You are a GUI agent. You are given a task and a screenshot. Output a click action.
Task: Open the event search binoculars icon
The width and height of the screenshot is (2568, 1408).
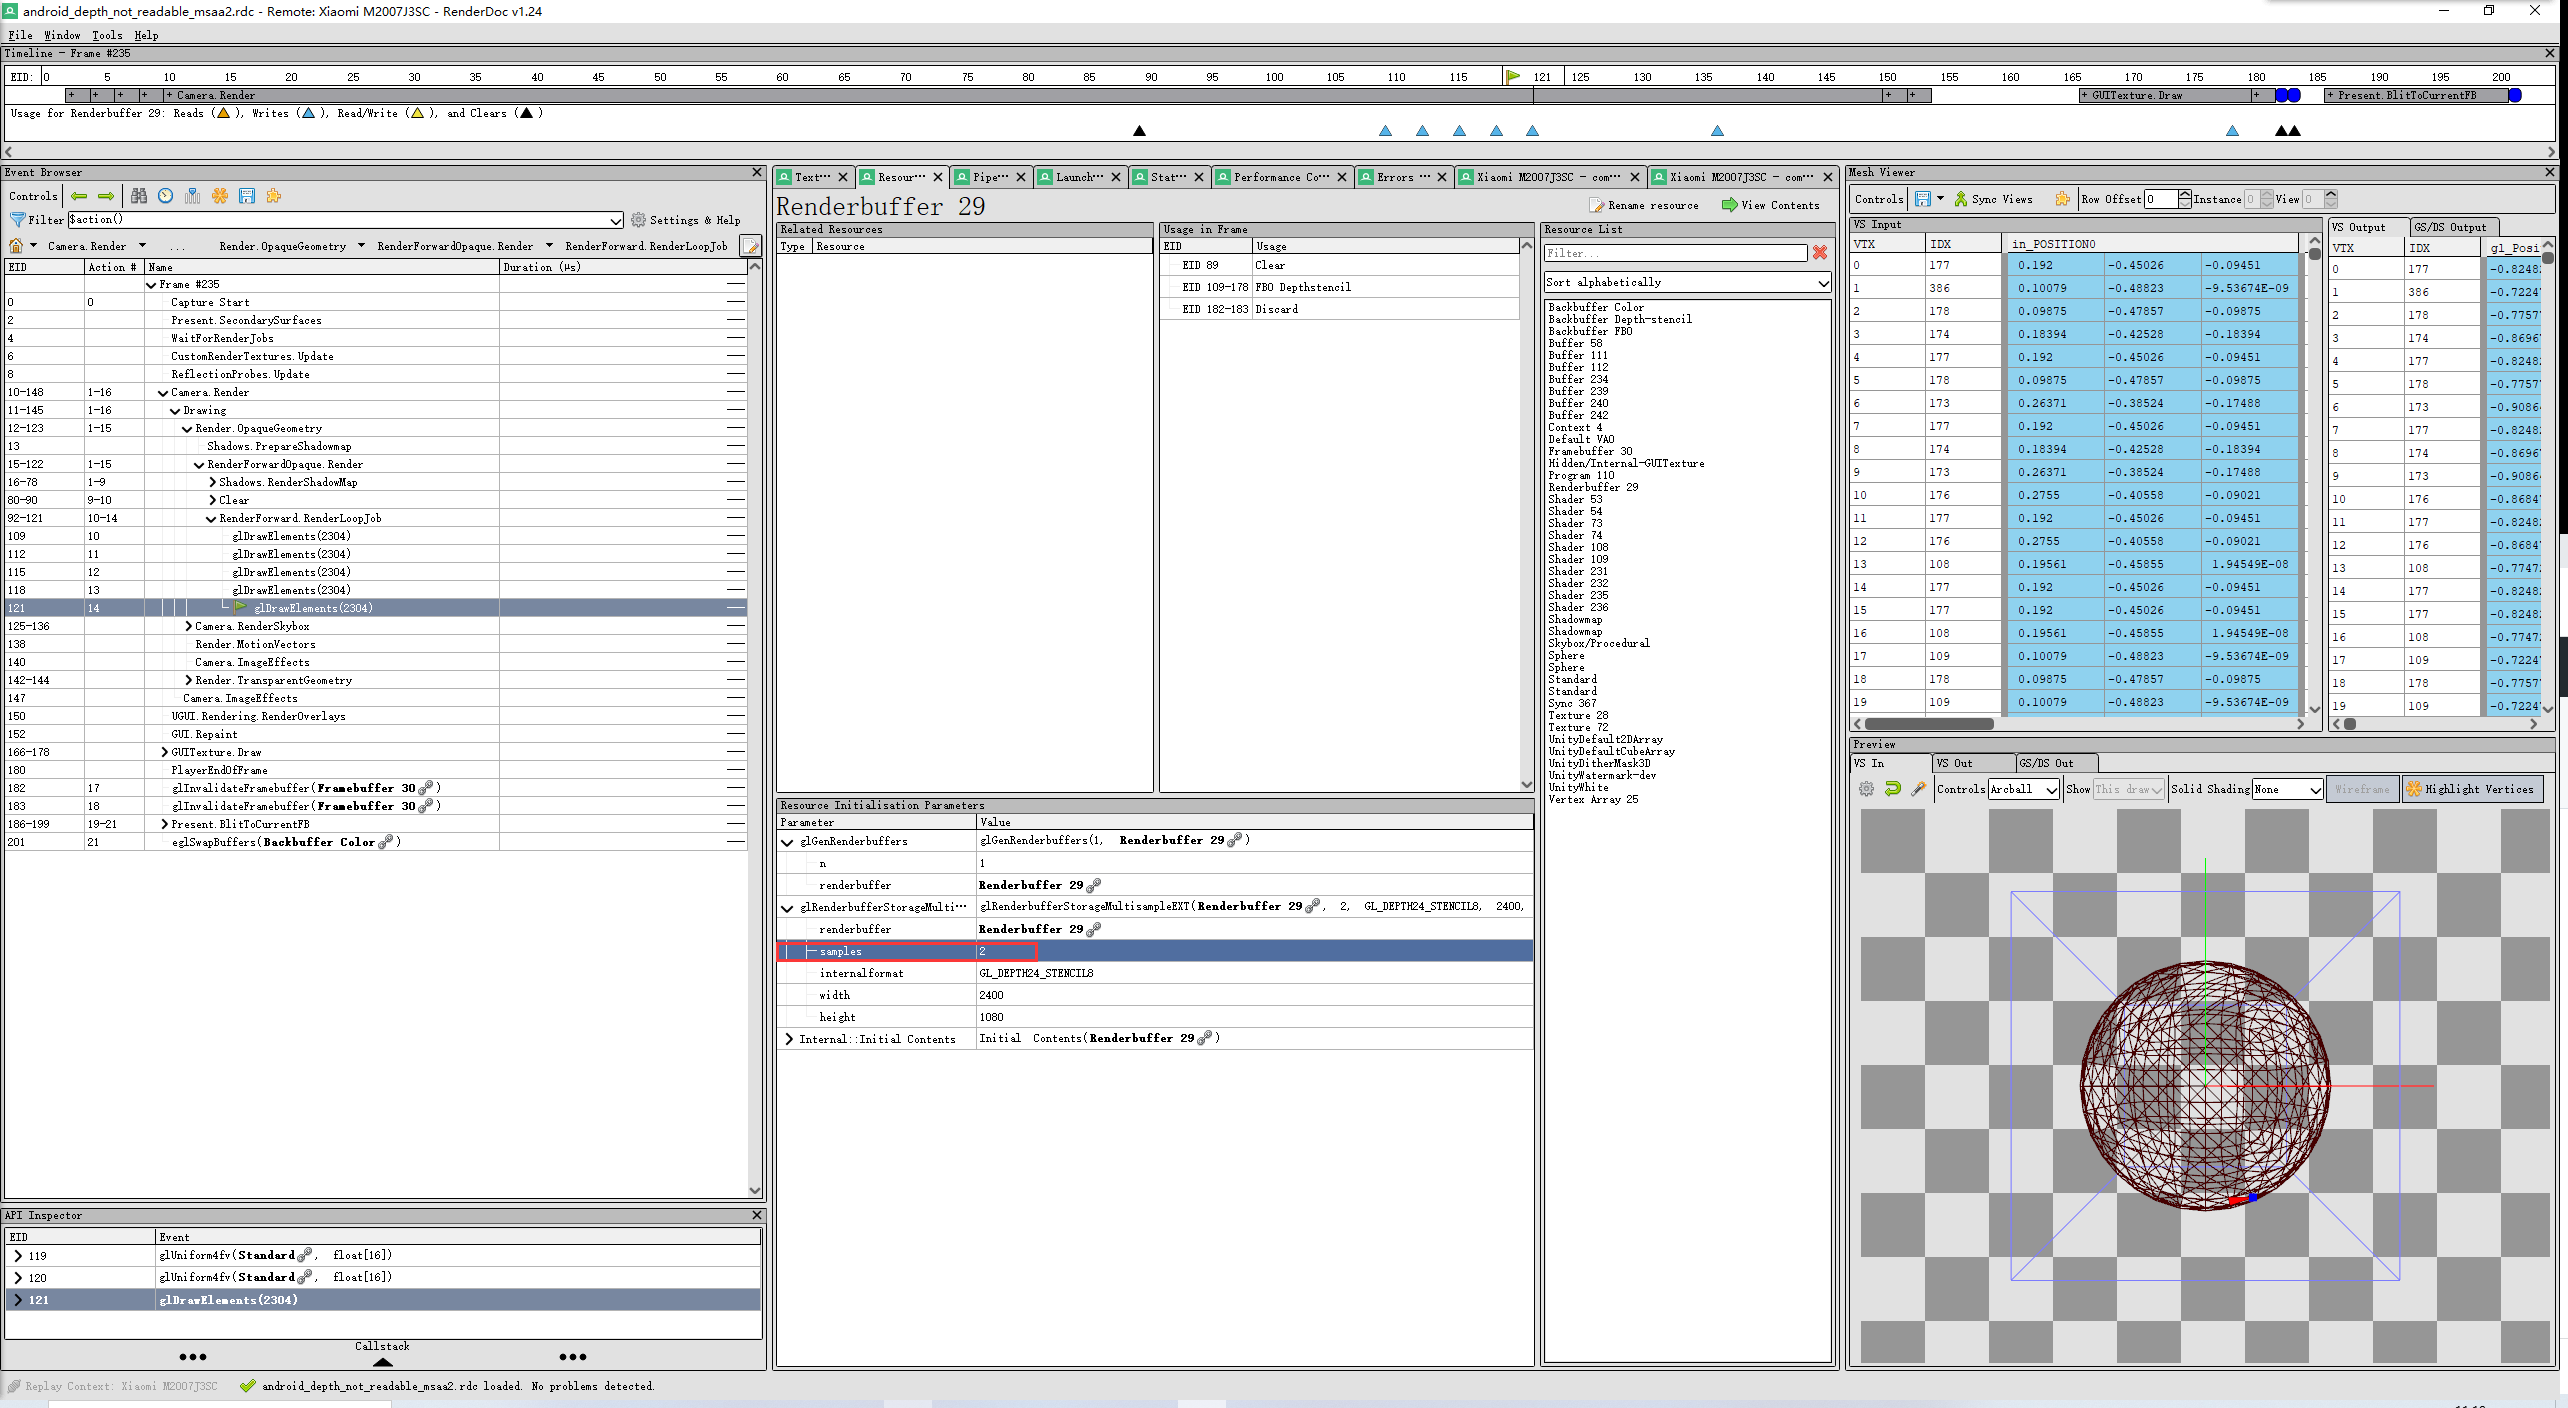138,196
